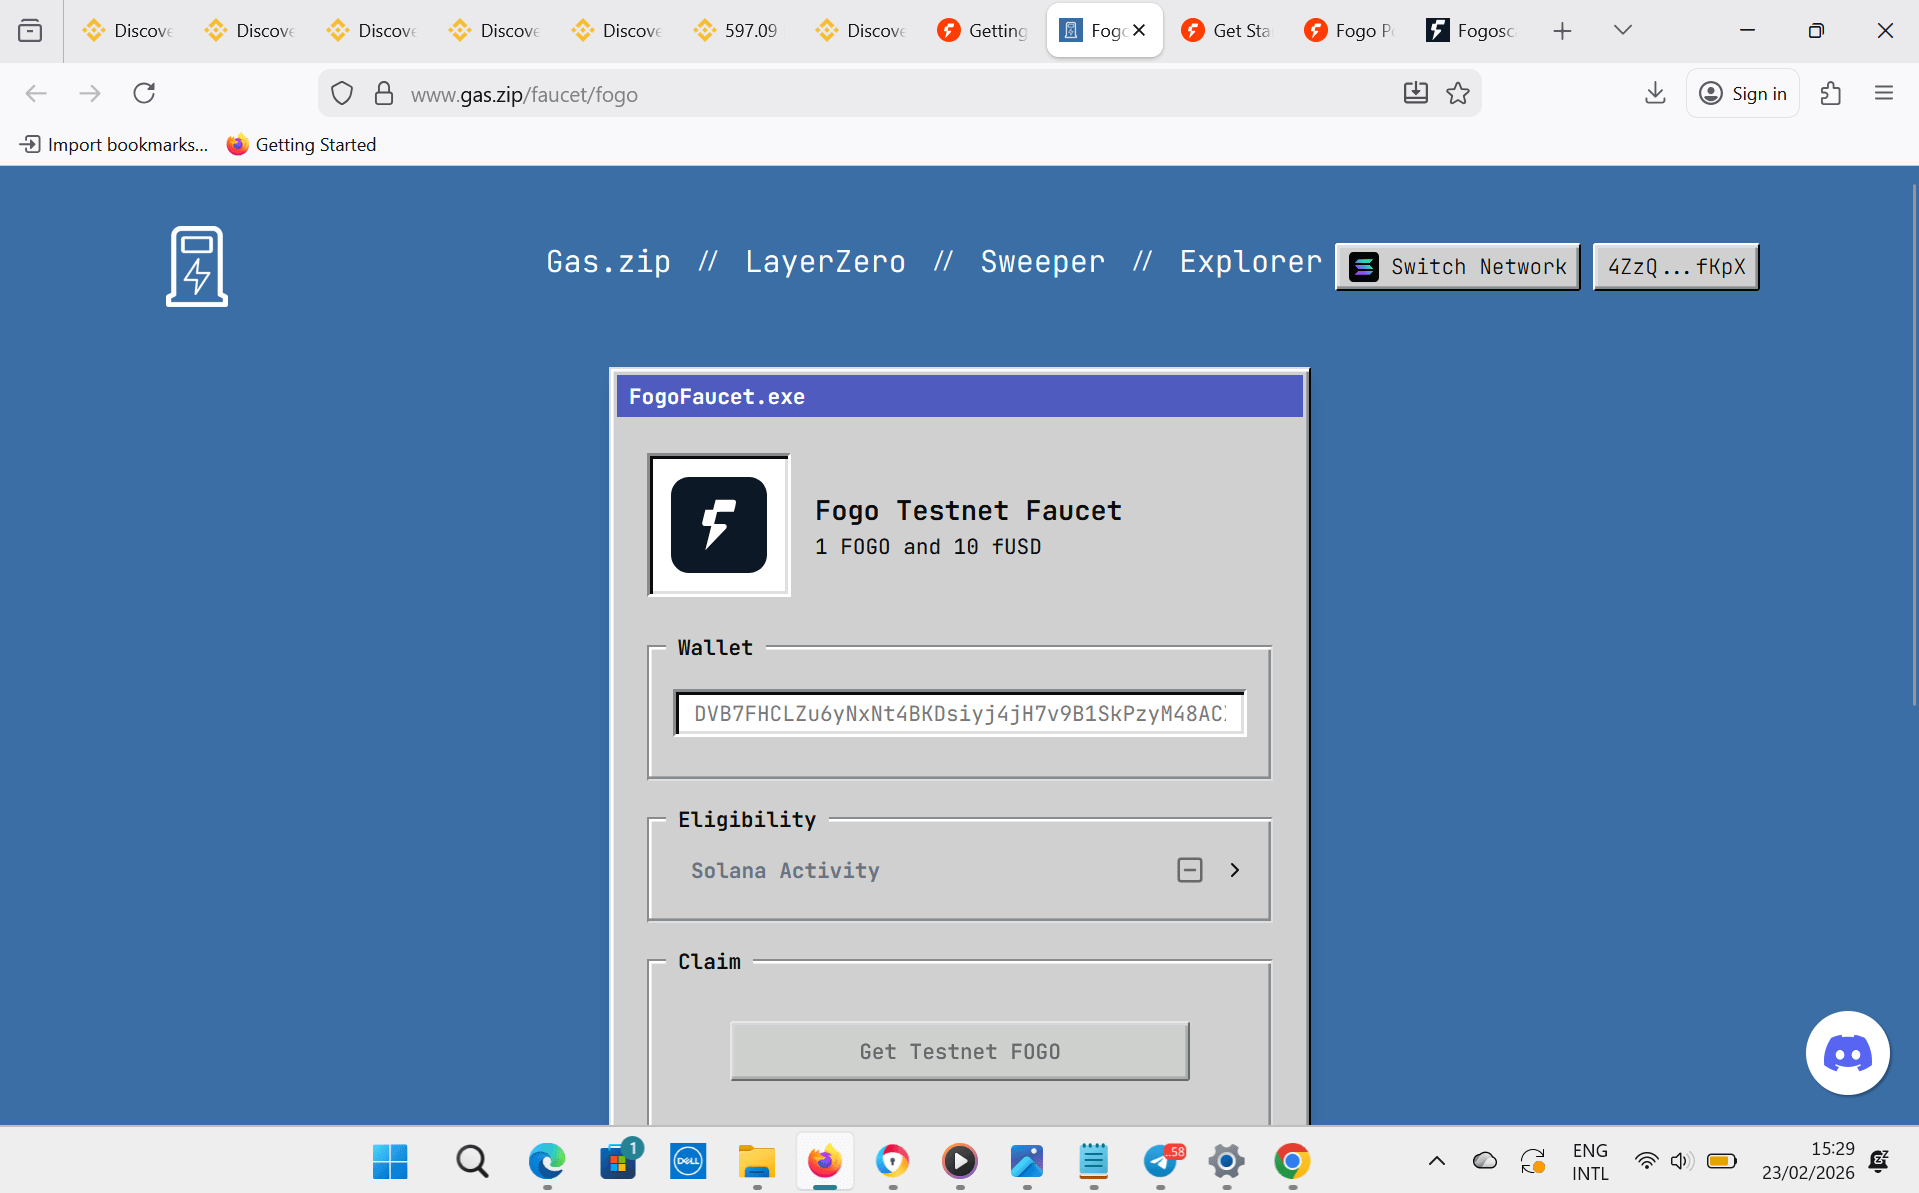Screen dimensions: 1919x1193
Task: Click the Firefox taskbar icon
Action: coord(825,1162)
